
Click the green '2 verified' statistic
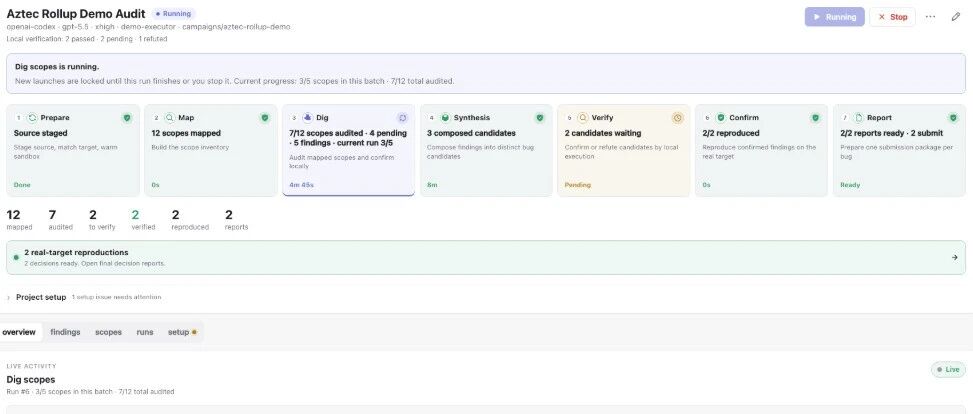[143, 220]
